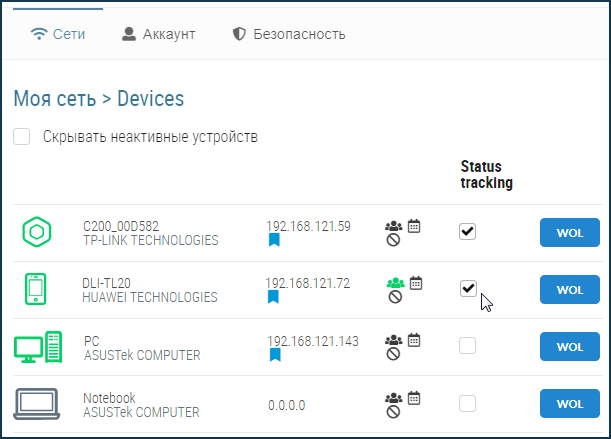
Task: Click the calendar icon in the PC row
Action: point(414,340)
